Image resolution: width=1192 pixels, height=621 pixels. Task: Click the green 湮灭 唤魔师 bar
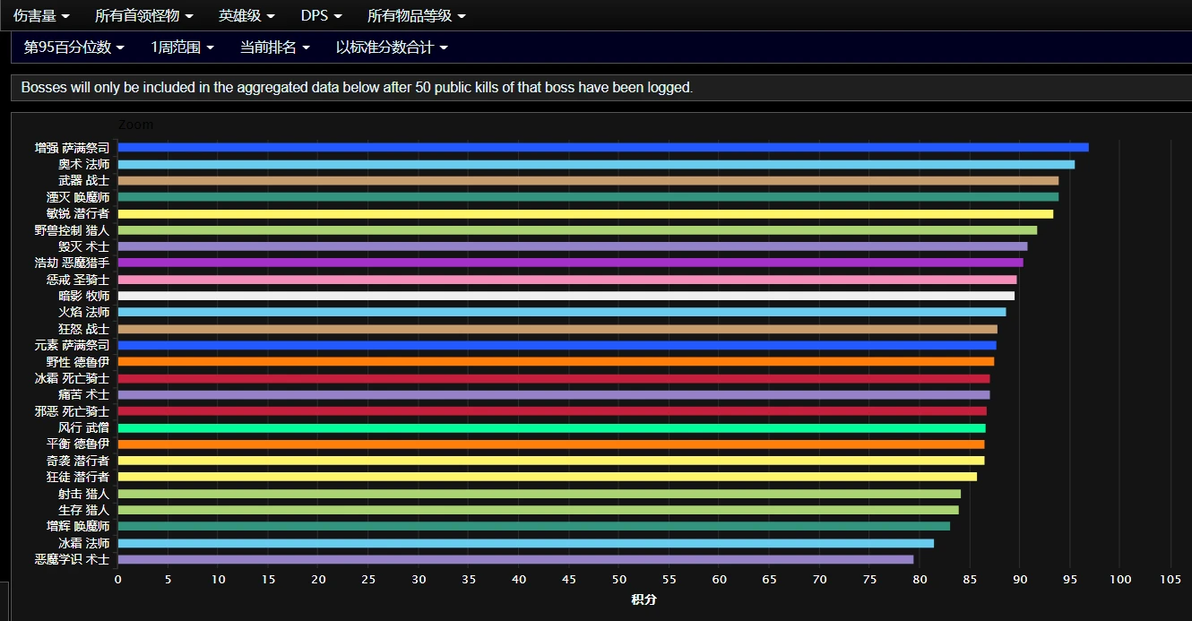(x=588, y=197)
